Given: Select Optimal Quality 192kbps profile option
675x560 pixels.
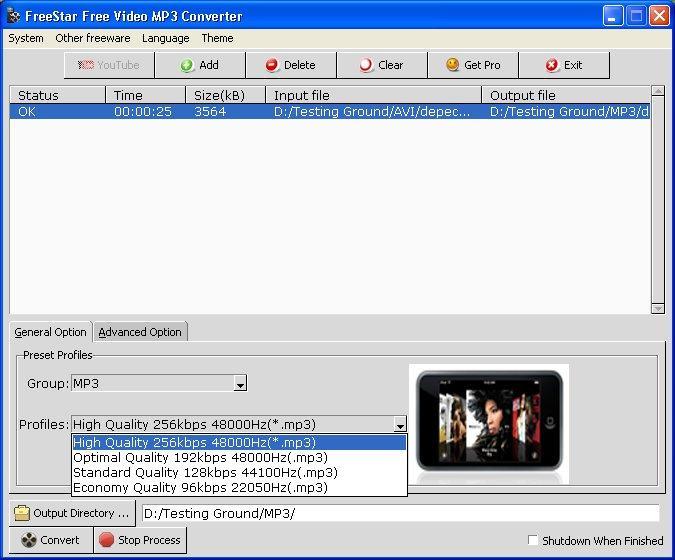Looking at the screenshot, I should [x=239, y=458].
